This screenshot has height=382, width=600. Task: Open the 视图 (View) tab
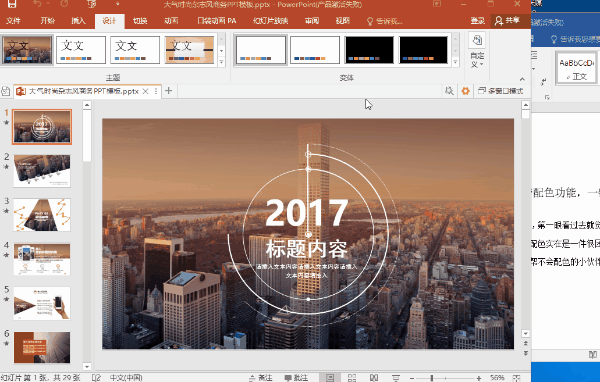click(x=342, y=21)
